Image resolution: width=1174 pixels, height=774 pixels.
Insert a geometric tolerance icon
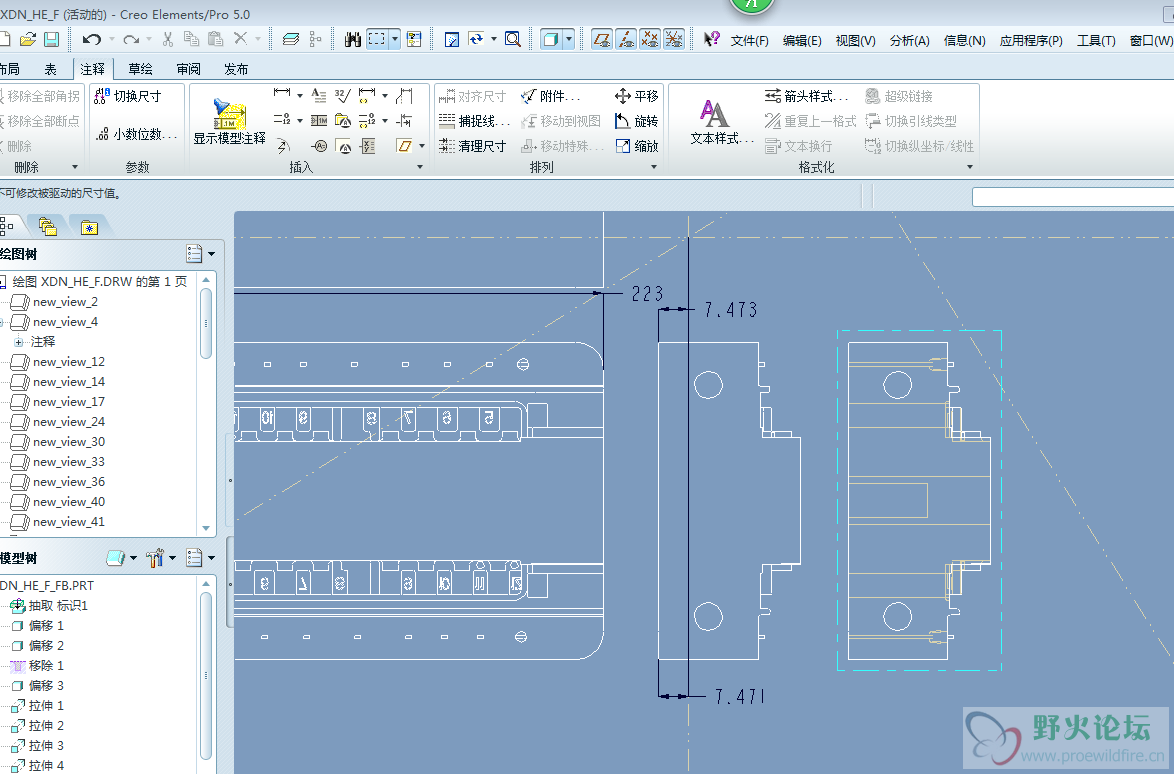point(319,121)
